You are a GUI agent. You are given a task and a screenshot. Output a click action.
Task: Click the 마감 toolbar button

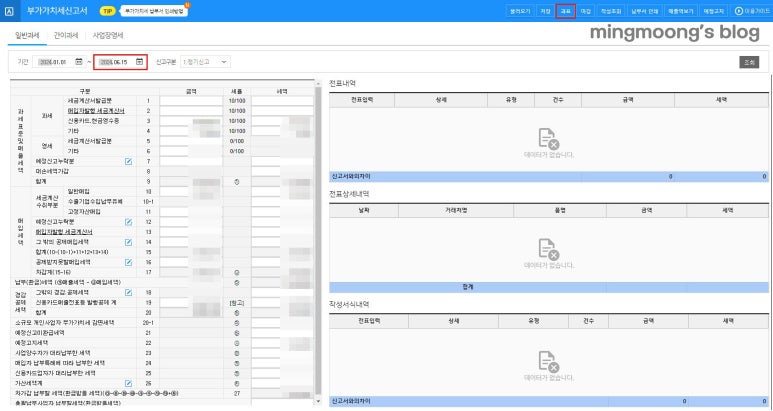[586, 11]
